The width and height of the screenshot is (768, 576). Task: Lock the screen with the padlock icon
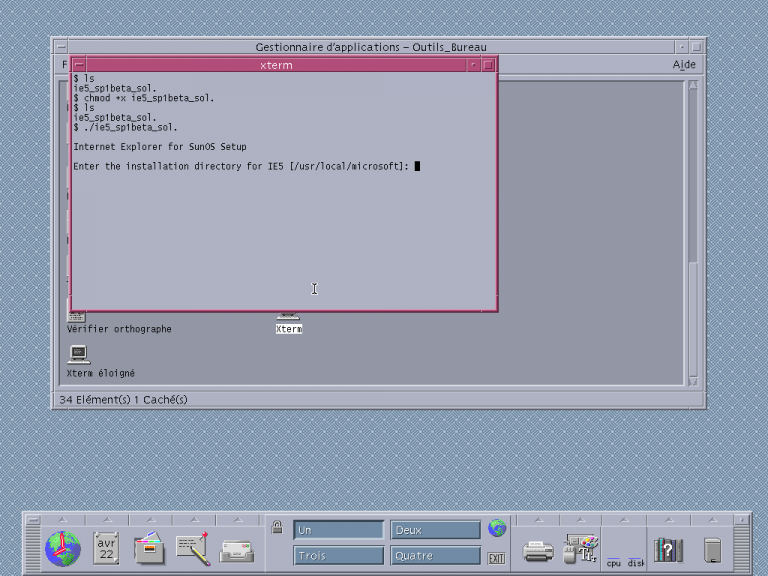point(277,527)
